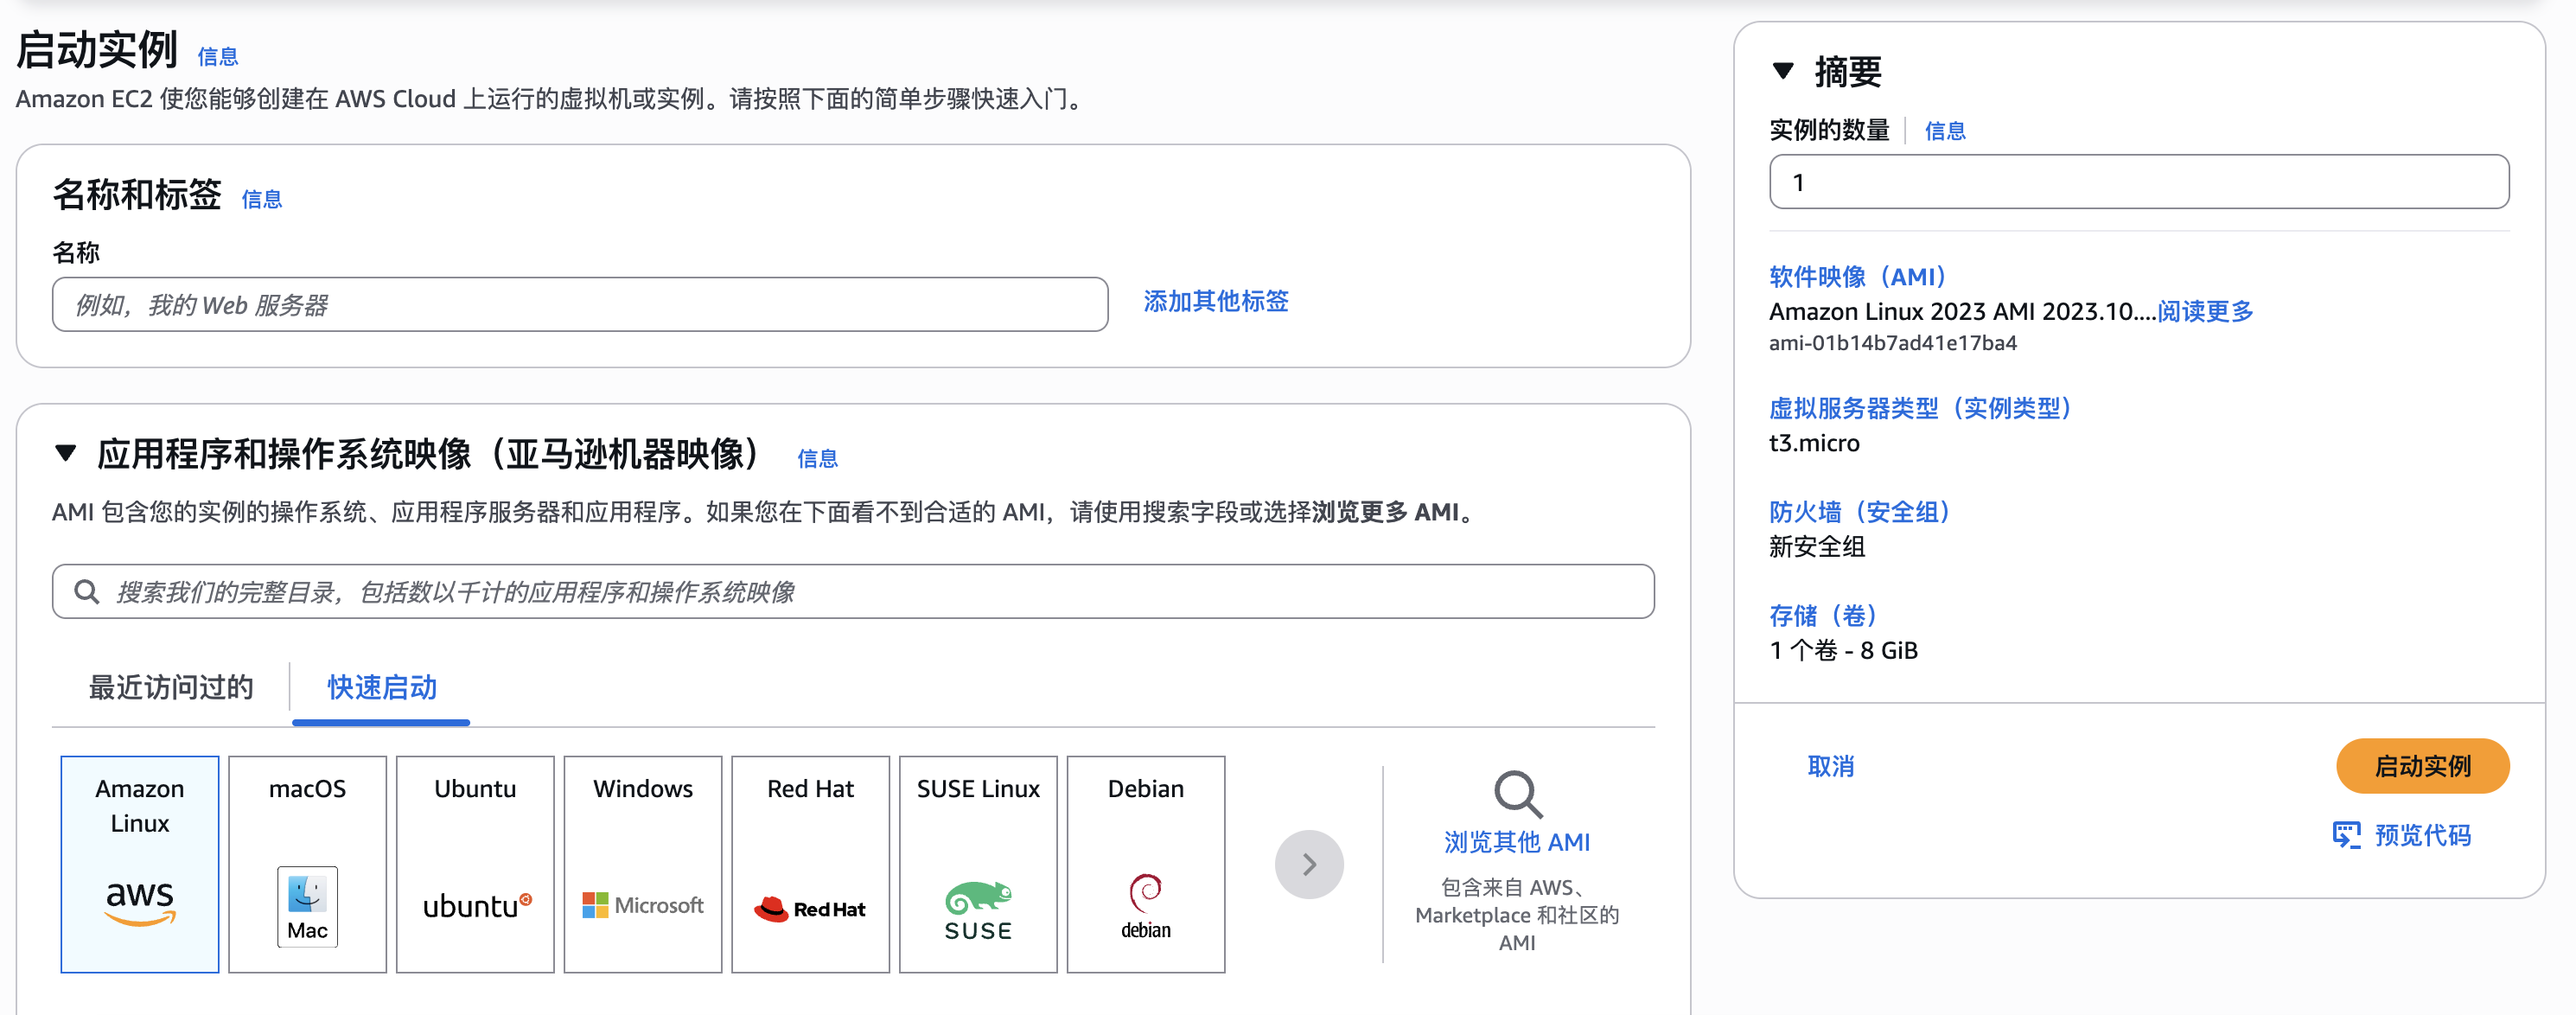This screenshot has width=2576, height=1015.
Task: Choose the SUSE Linux AMI card
Action: pyautogui.click(x=978, y=864)
